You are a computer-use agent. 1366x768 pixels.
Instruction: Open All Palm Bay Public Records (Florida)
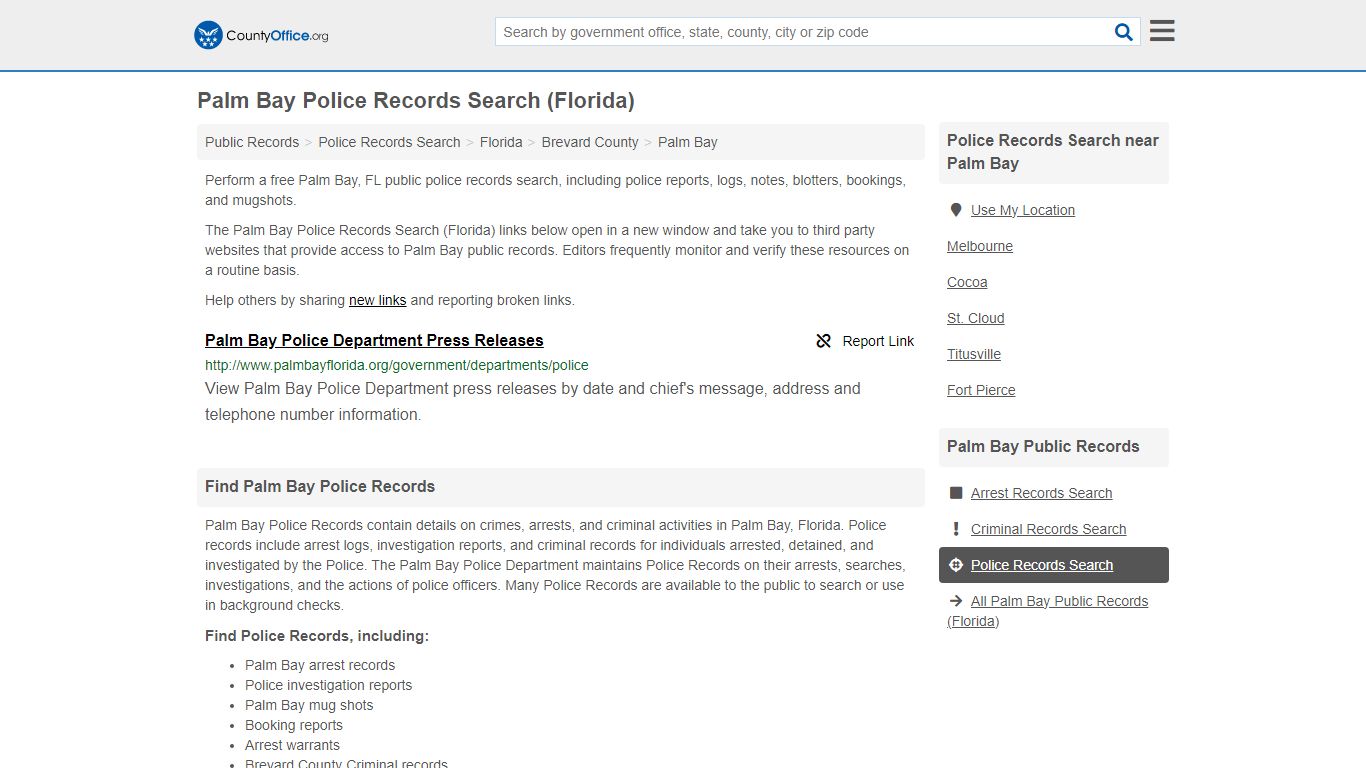(1047, 611)
